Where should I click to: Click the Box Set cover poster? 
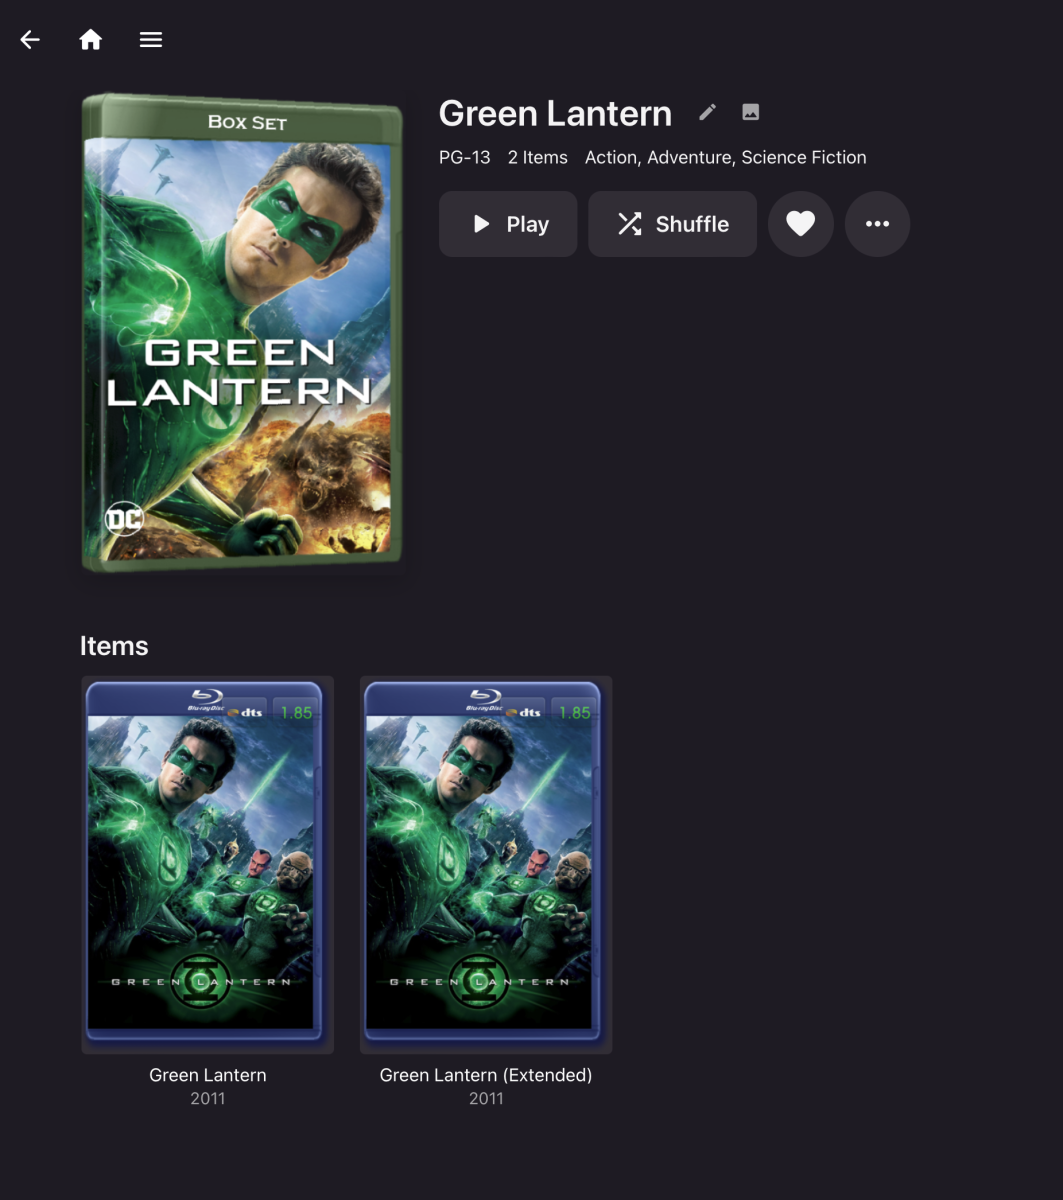[242, 333]
